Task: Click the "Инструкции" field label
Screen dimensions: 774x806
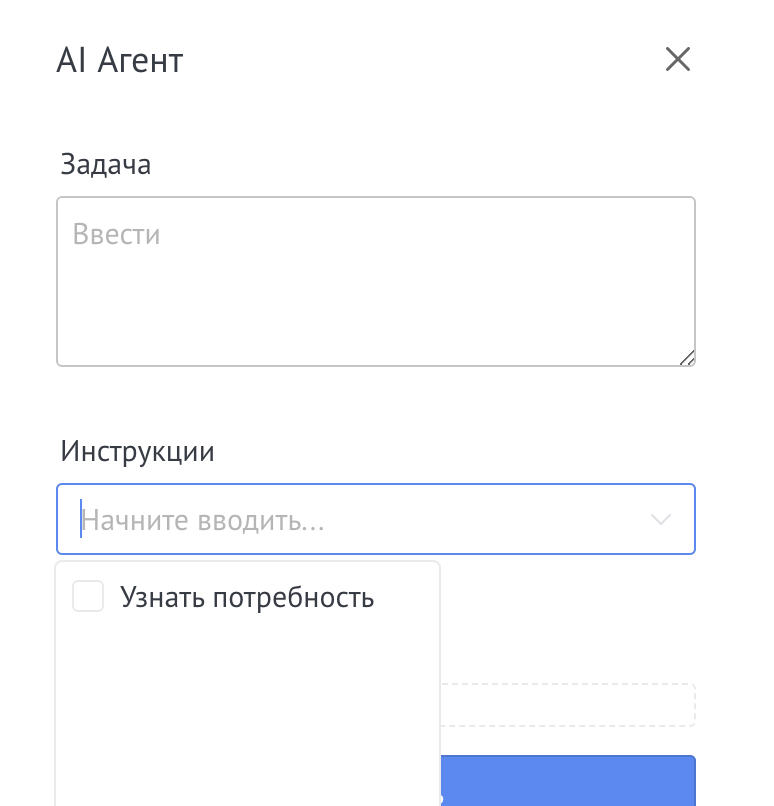Action: point(137,451)
